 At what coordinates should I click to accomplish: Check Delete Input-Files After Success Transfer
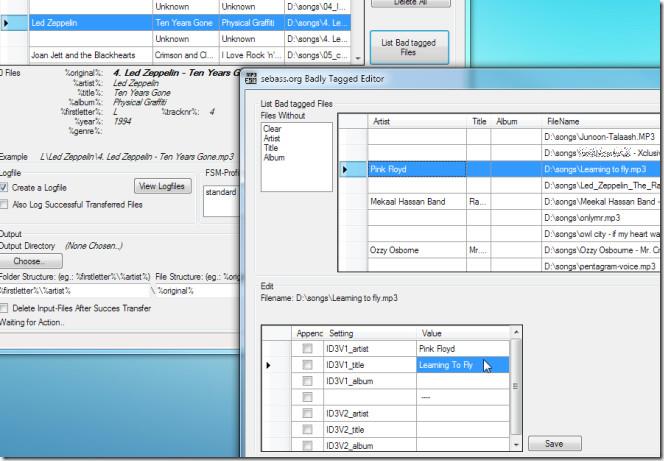(6, 308)
